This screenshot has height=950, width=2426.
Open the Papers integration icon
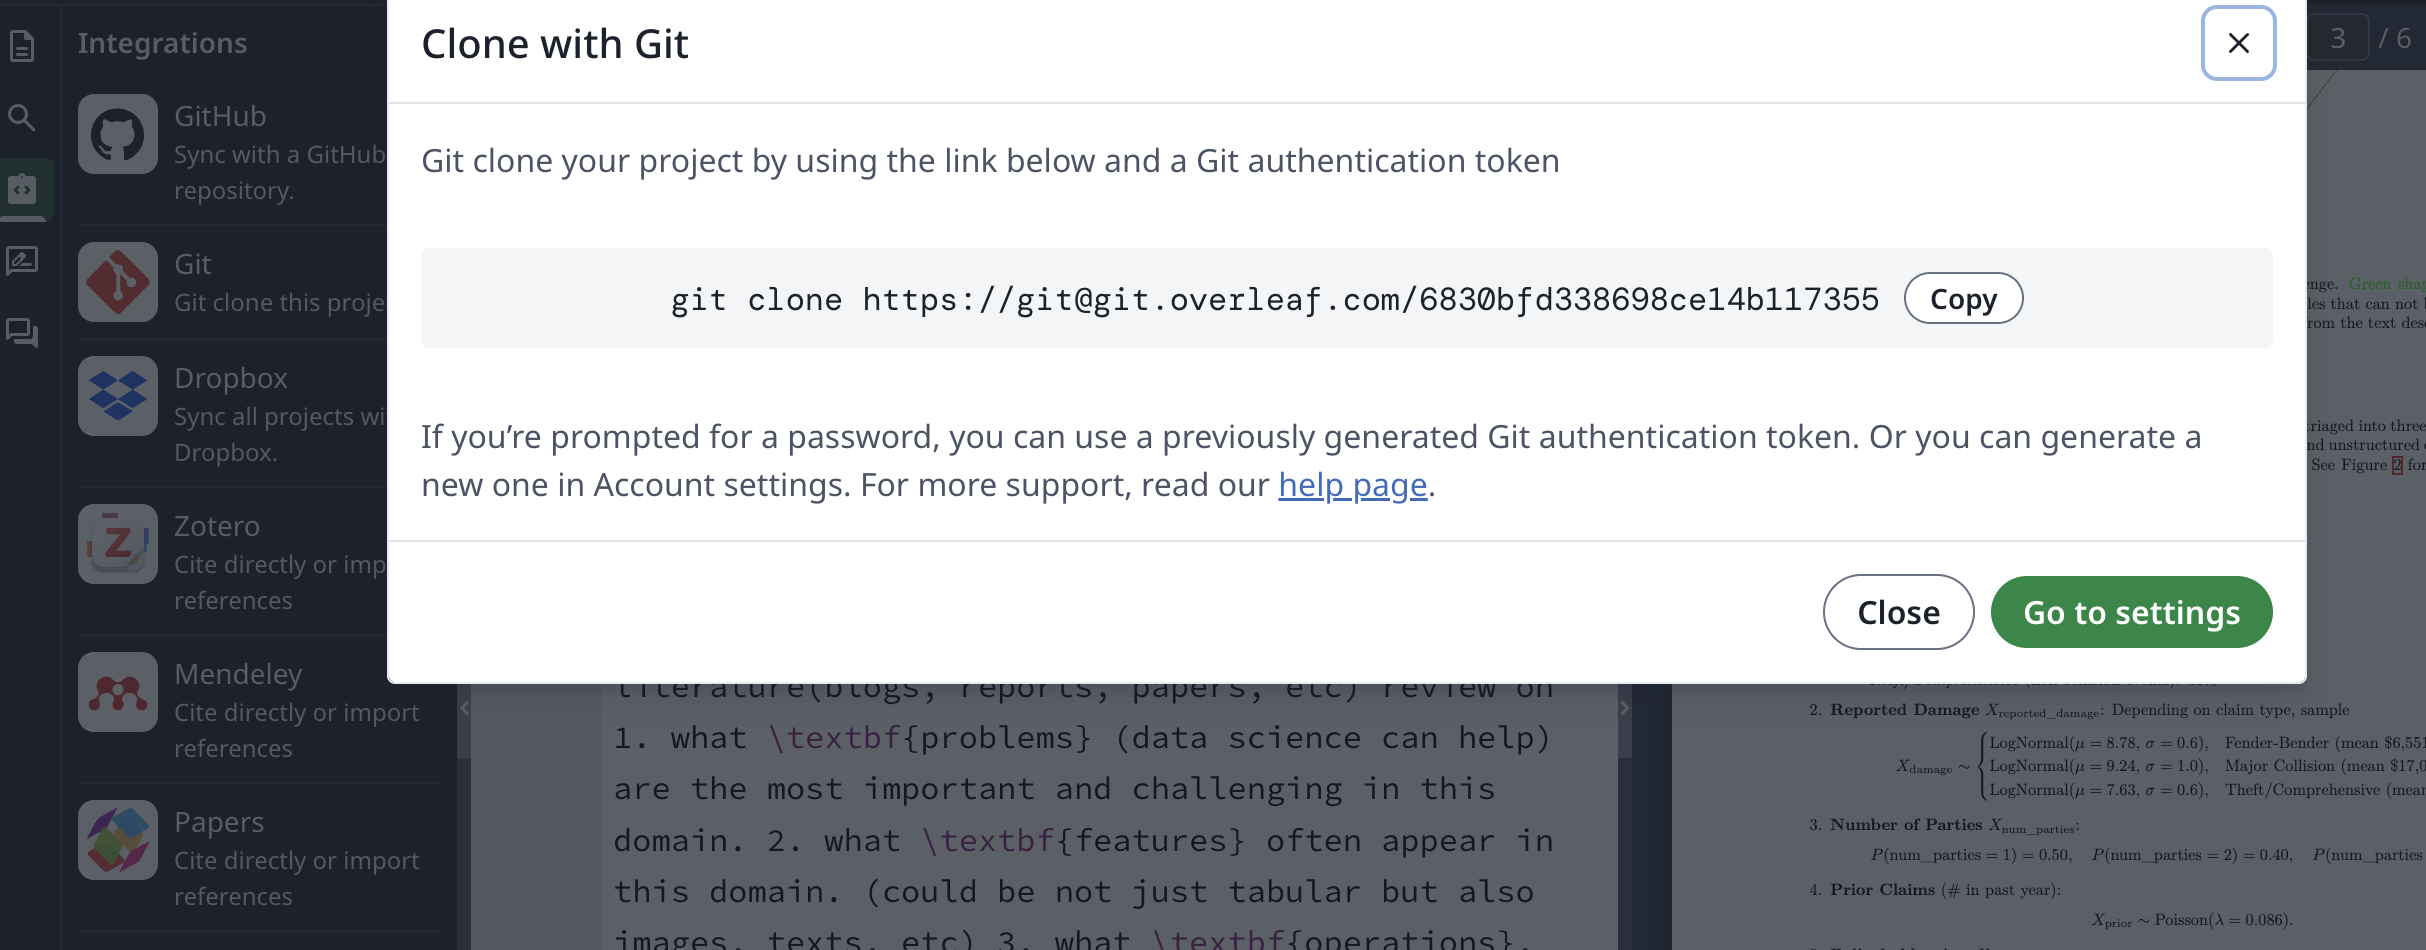point(118,840)
